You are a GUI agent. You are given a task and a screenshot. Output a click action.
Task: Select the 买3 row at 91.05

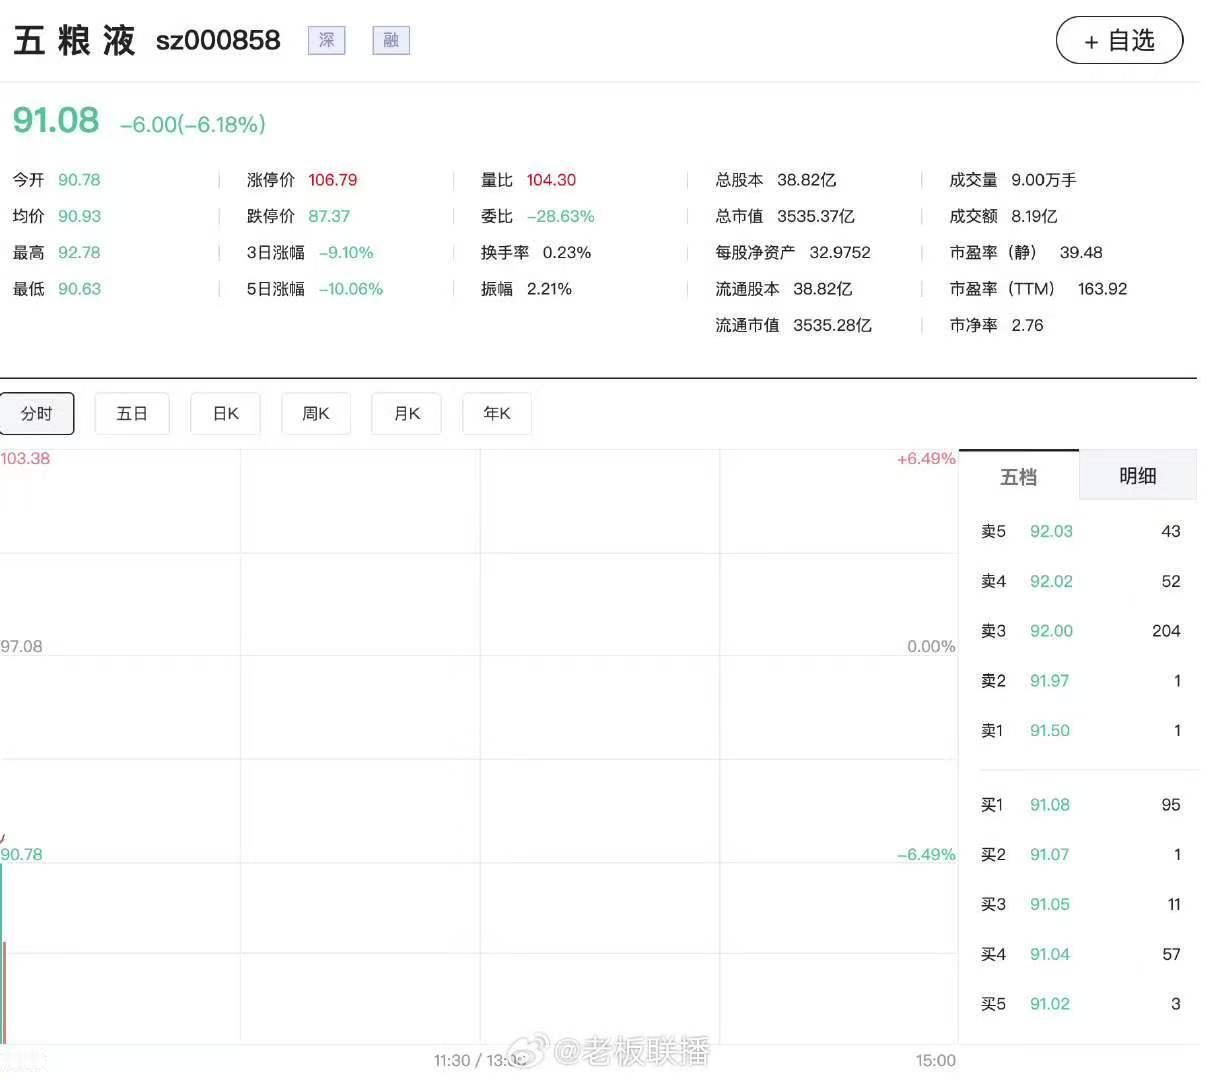[x=1080, y=904]
